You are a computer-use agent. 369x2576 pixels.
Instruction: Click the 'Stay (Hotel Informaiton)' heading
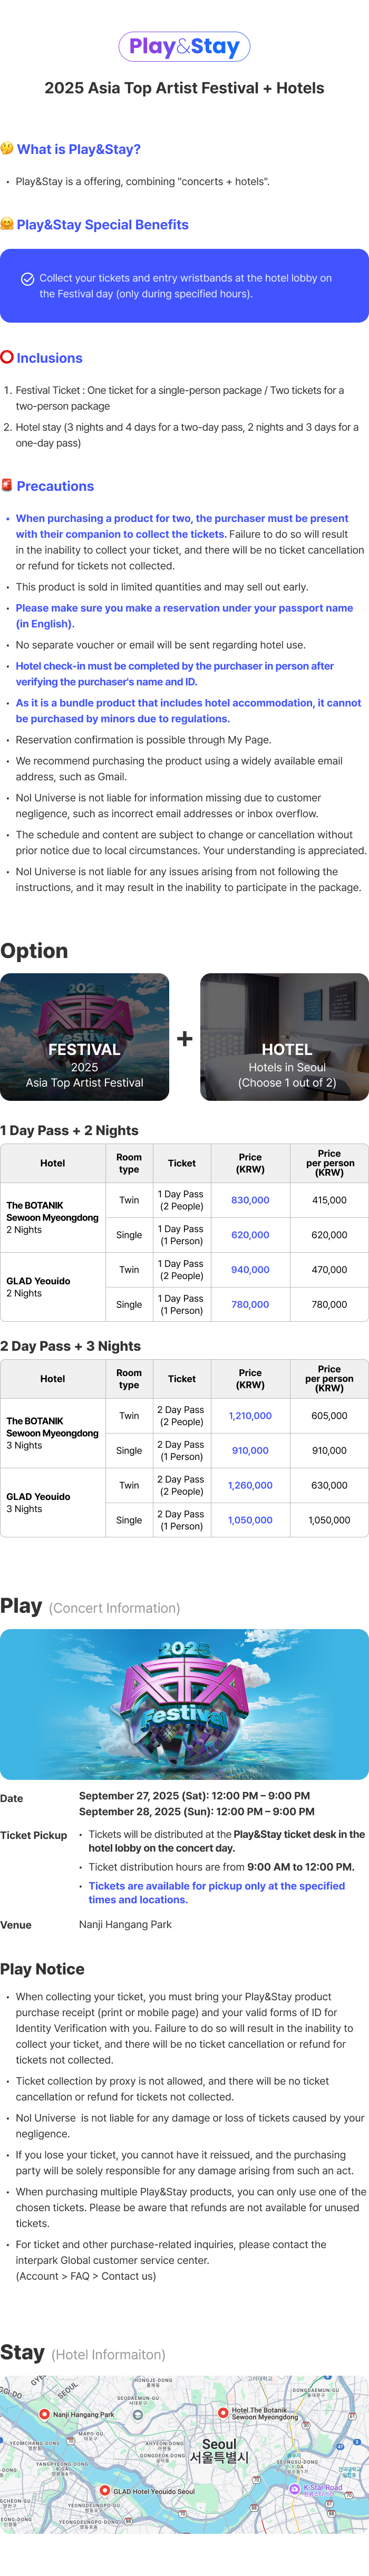(83, 2352)
